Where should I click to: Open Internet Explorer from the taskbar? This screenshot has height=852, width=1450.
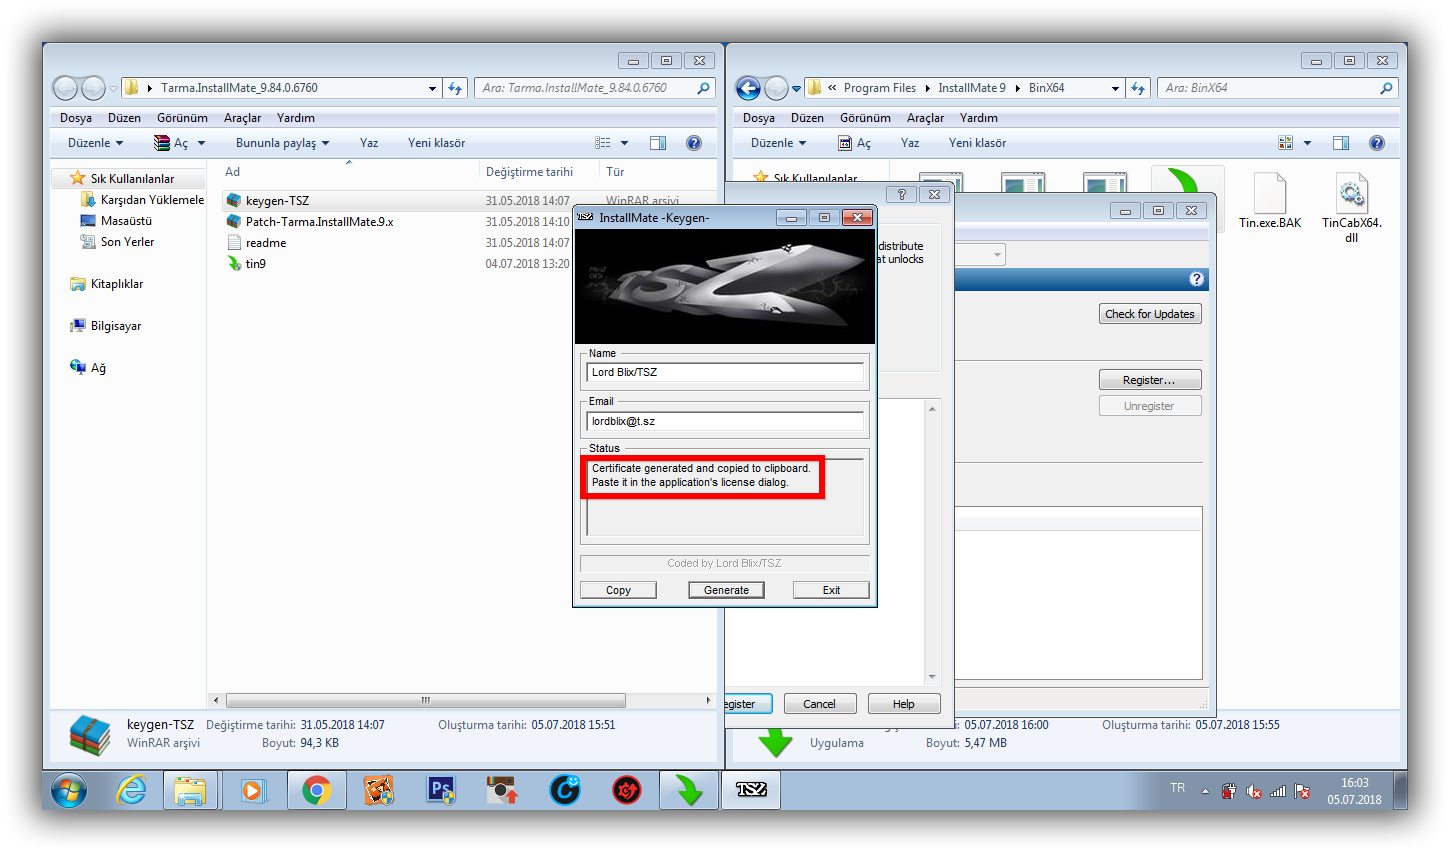click(131, 791)
